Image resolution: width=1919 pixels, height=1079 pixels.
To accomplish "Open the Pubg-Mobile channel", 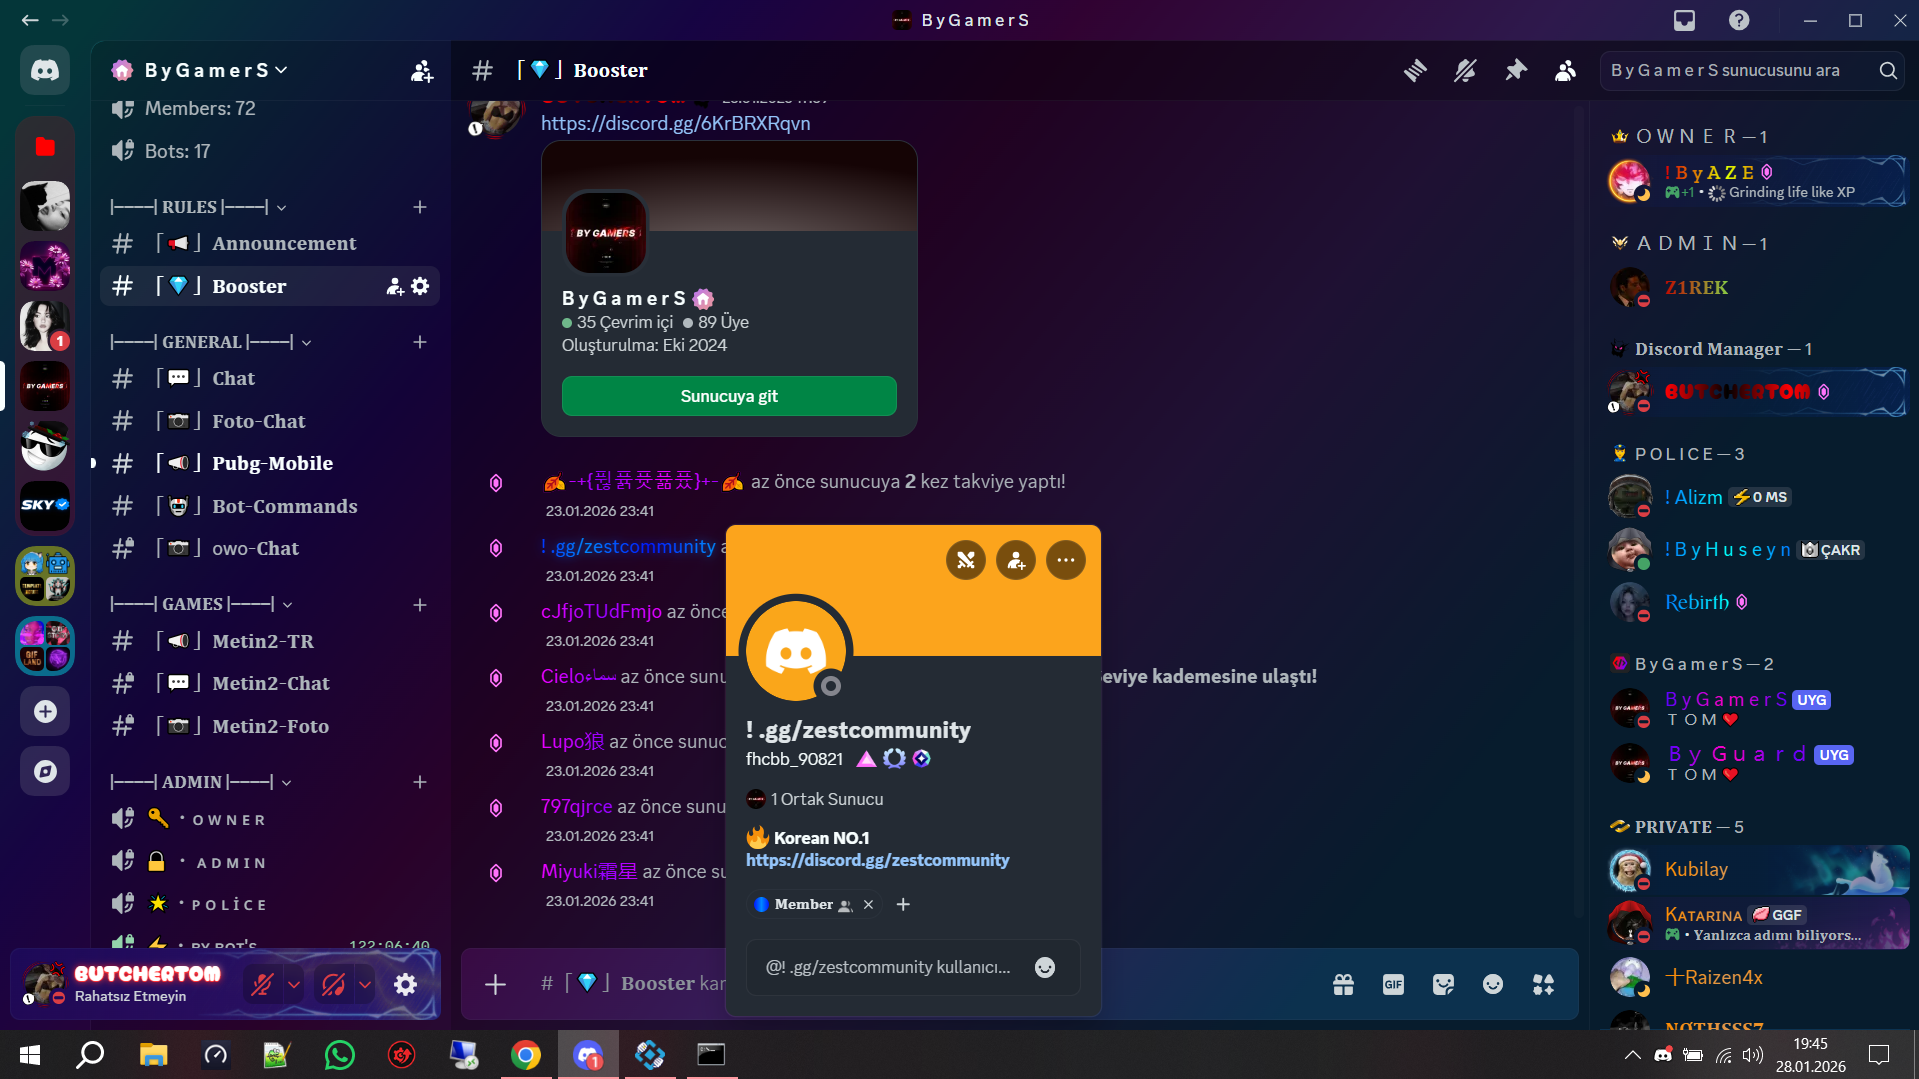I will [x=270, y=463].
